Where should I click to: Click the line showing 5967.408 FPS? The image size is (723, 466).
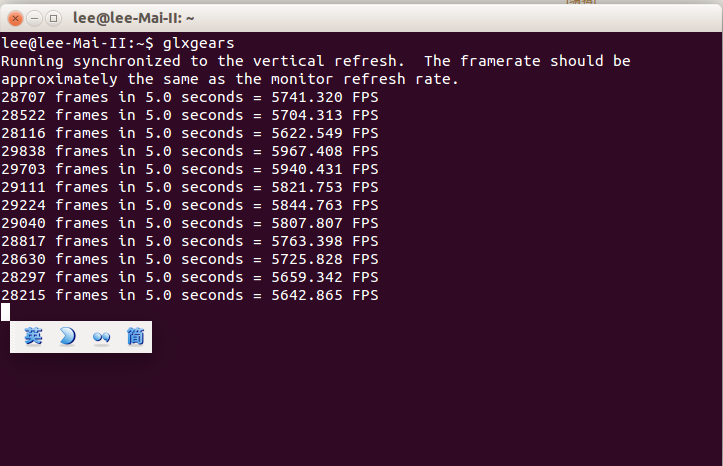point(190,151)
